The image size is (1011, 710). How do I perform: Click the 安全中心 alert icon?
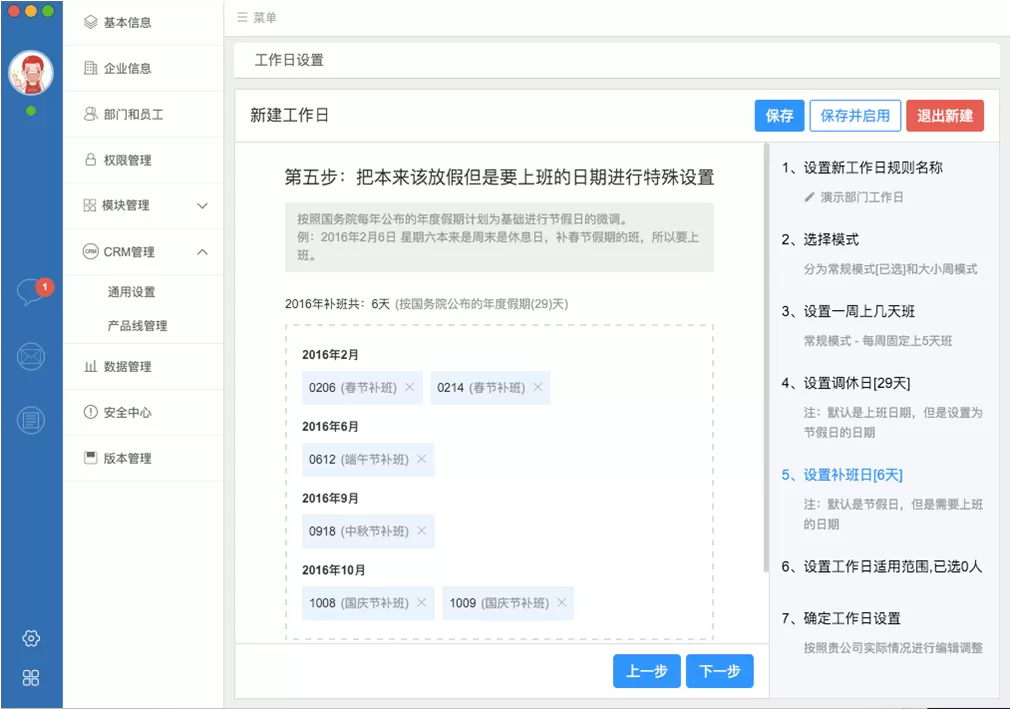(x=91, y=411)
